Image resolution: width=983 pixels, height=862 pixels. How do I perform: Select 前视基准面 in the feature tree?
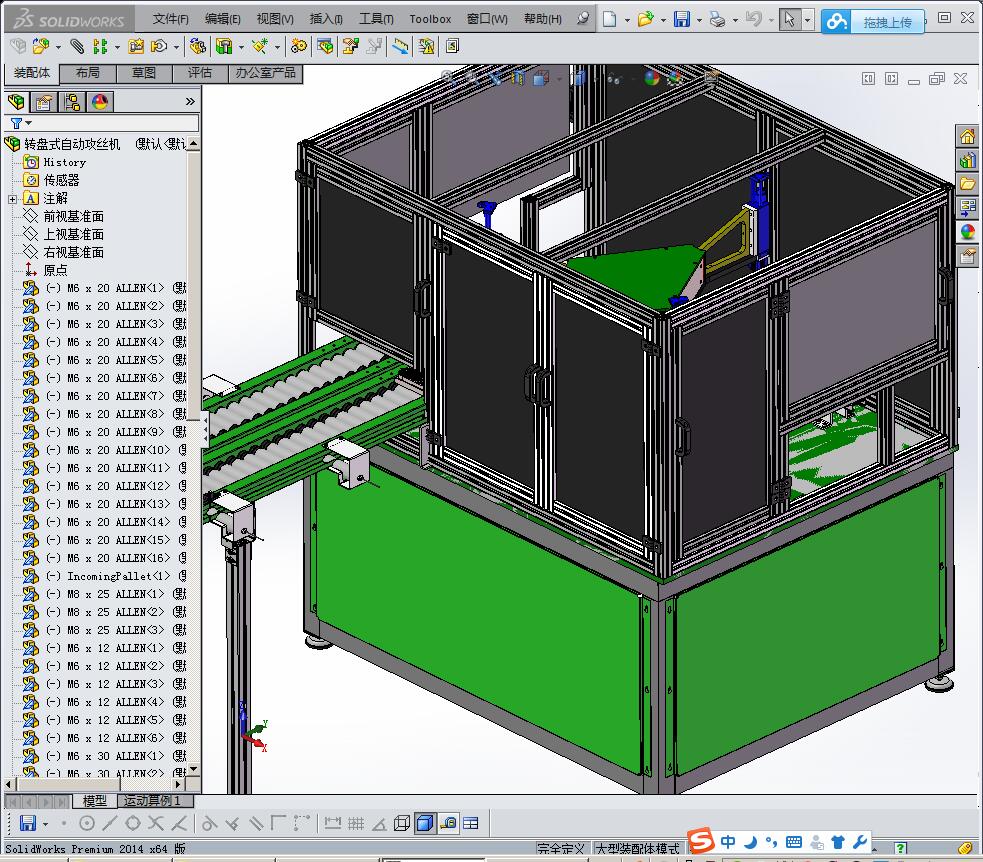pyautogui.click(x=73, y=216)
